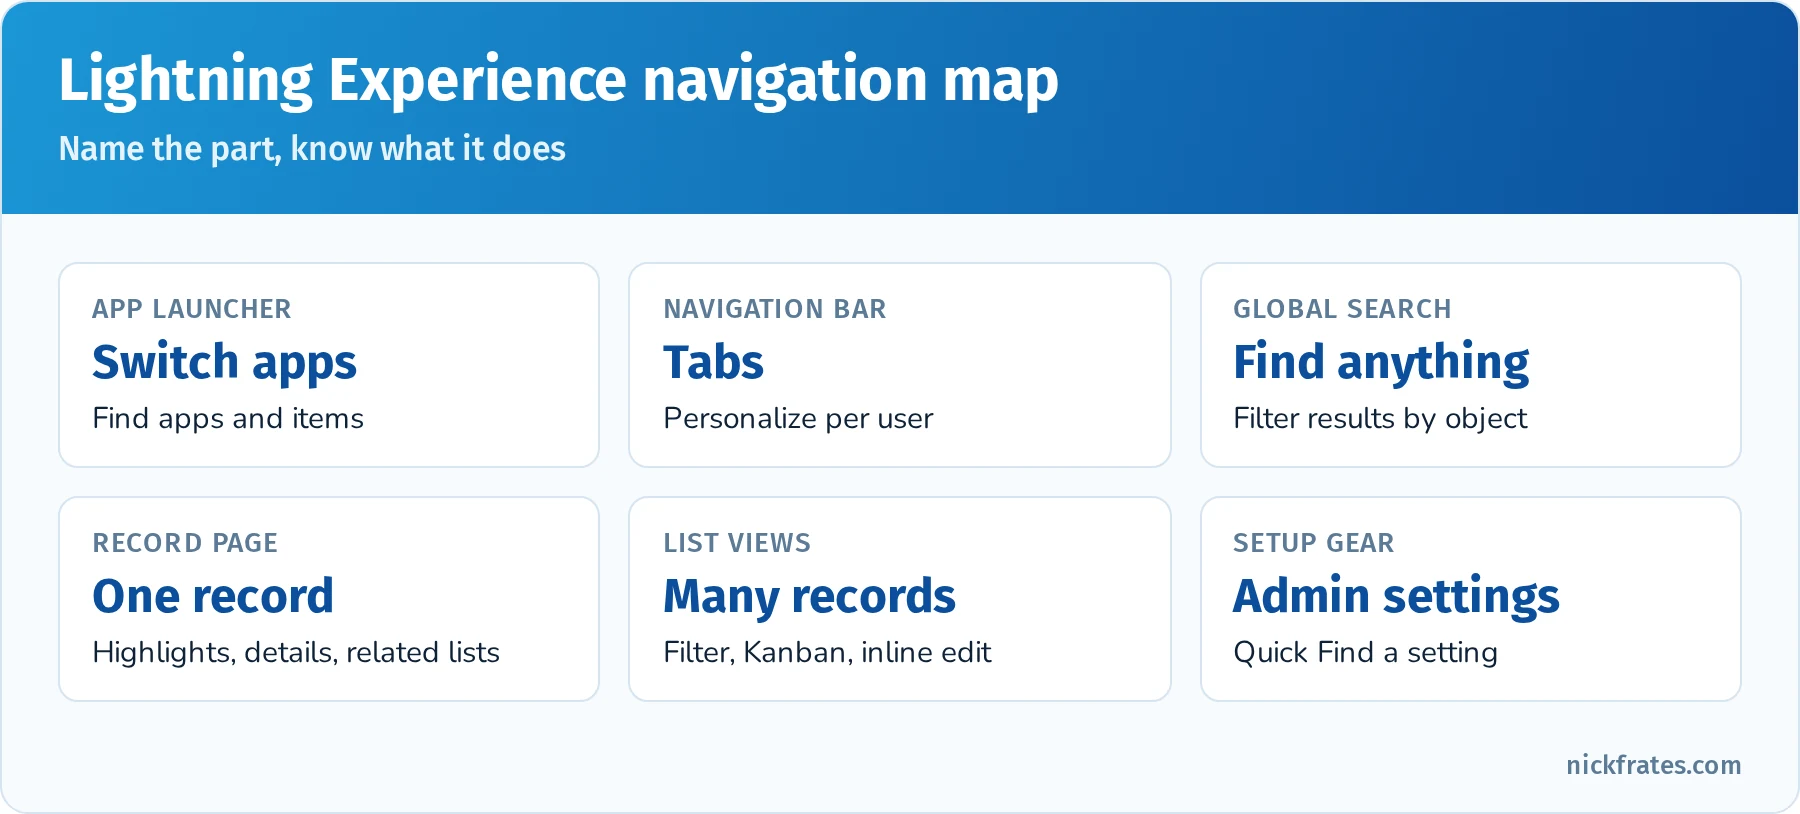The width and height of the screenshot is (1800, 814).
Task: Click 'Personalize per user' text
Action: point(798,418)
